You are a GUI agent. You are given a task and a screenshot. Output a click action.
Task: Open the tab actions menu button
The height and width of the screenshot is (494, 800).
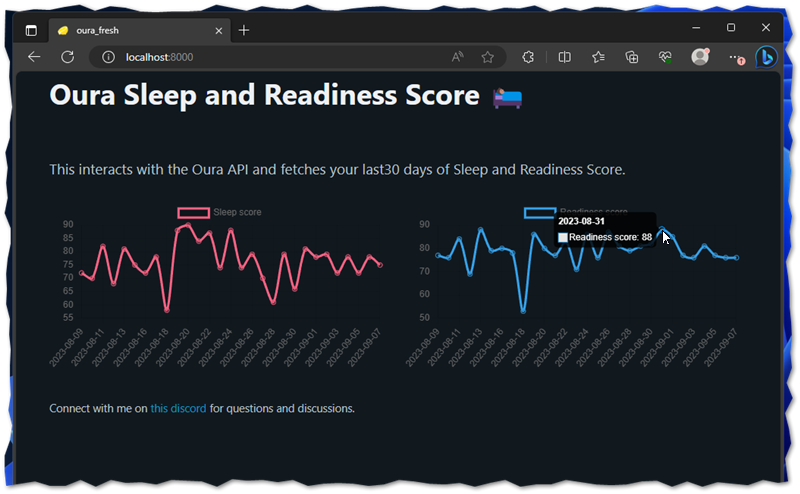click(x=31, y=30)
